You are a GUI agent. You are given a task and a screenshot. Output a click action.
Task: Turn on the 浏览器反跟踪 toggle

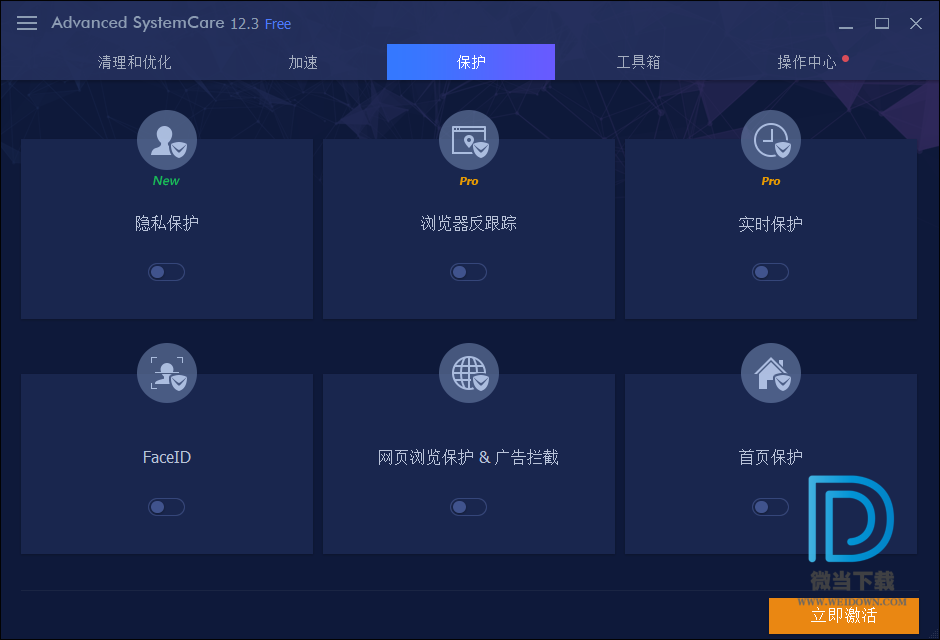click(468, 272)
